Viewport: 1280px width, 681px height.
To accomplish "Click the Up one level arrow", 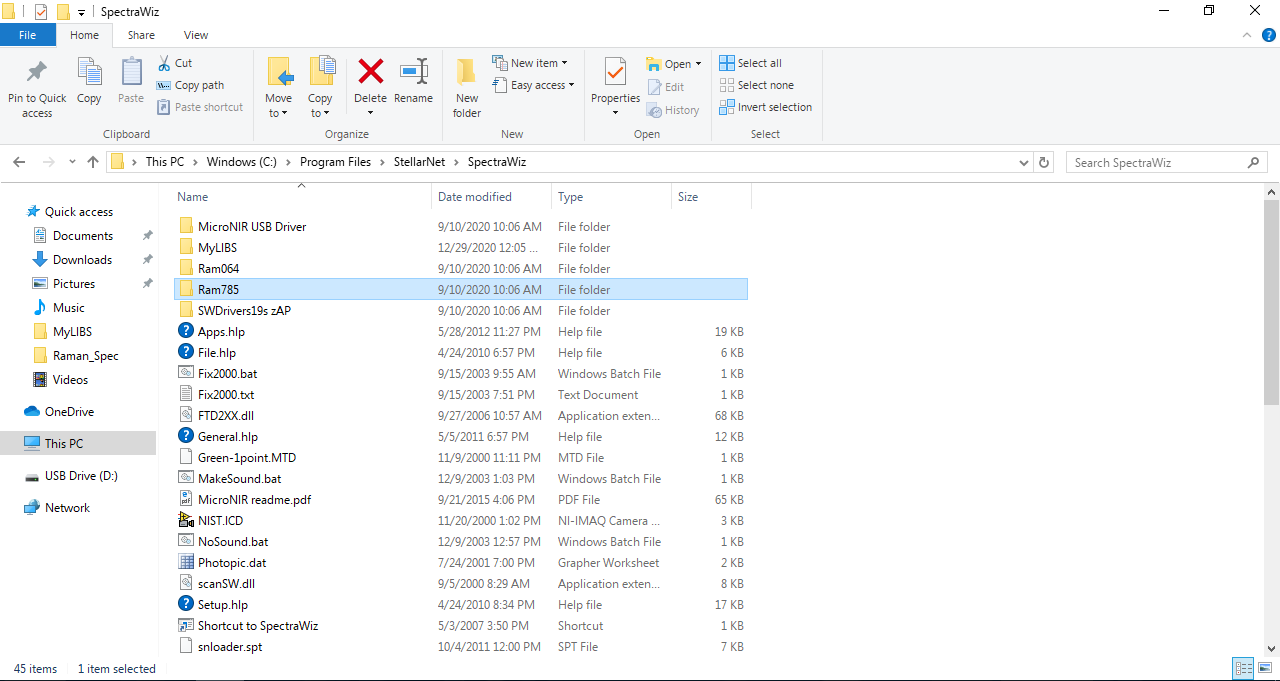I will click(93, 162).
